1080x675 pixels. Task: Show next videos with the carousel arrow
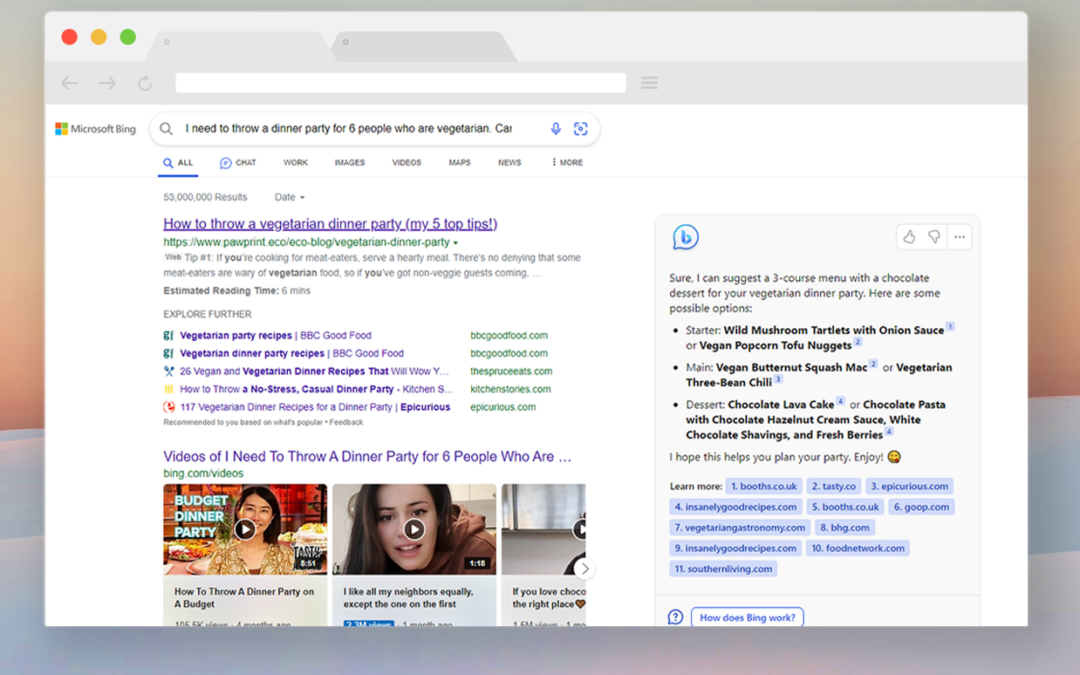pyautogui.click(x=585, y=569)
